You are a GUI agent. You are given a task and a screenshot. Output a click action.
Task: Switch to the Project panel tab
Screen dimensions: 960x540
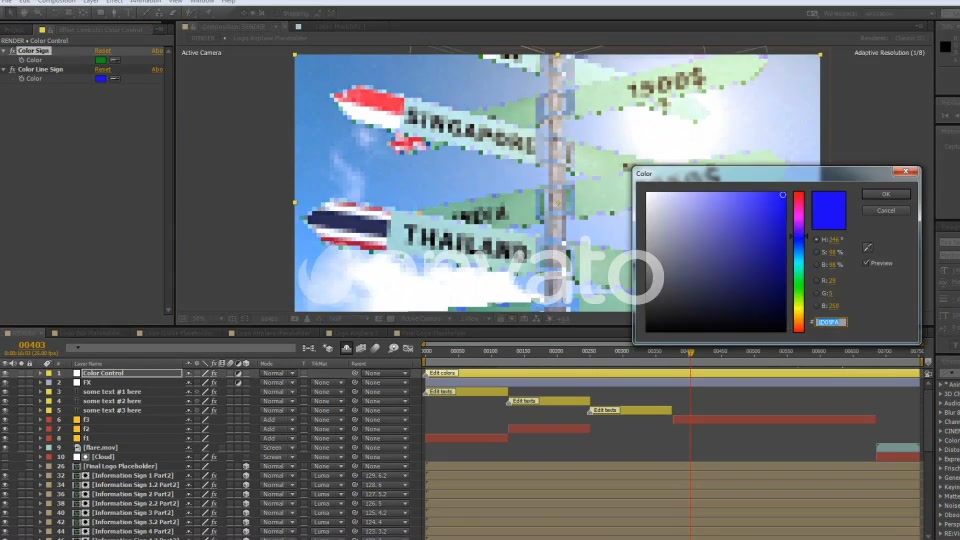click(13, 29)
